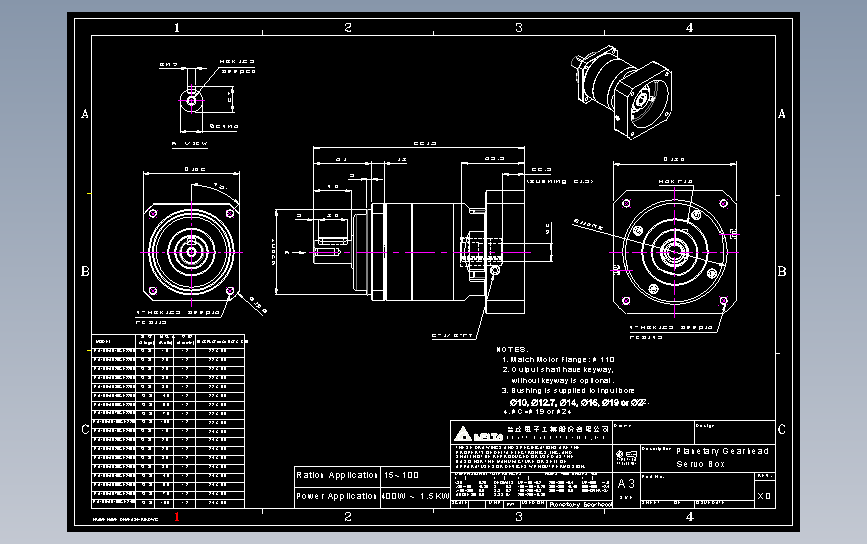Click the 'Design' cell in title block
Viewport: 867px width, 544px height.
pos(735,432)
